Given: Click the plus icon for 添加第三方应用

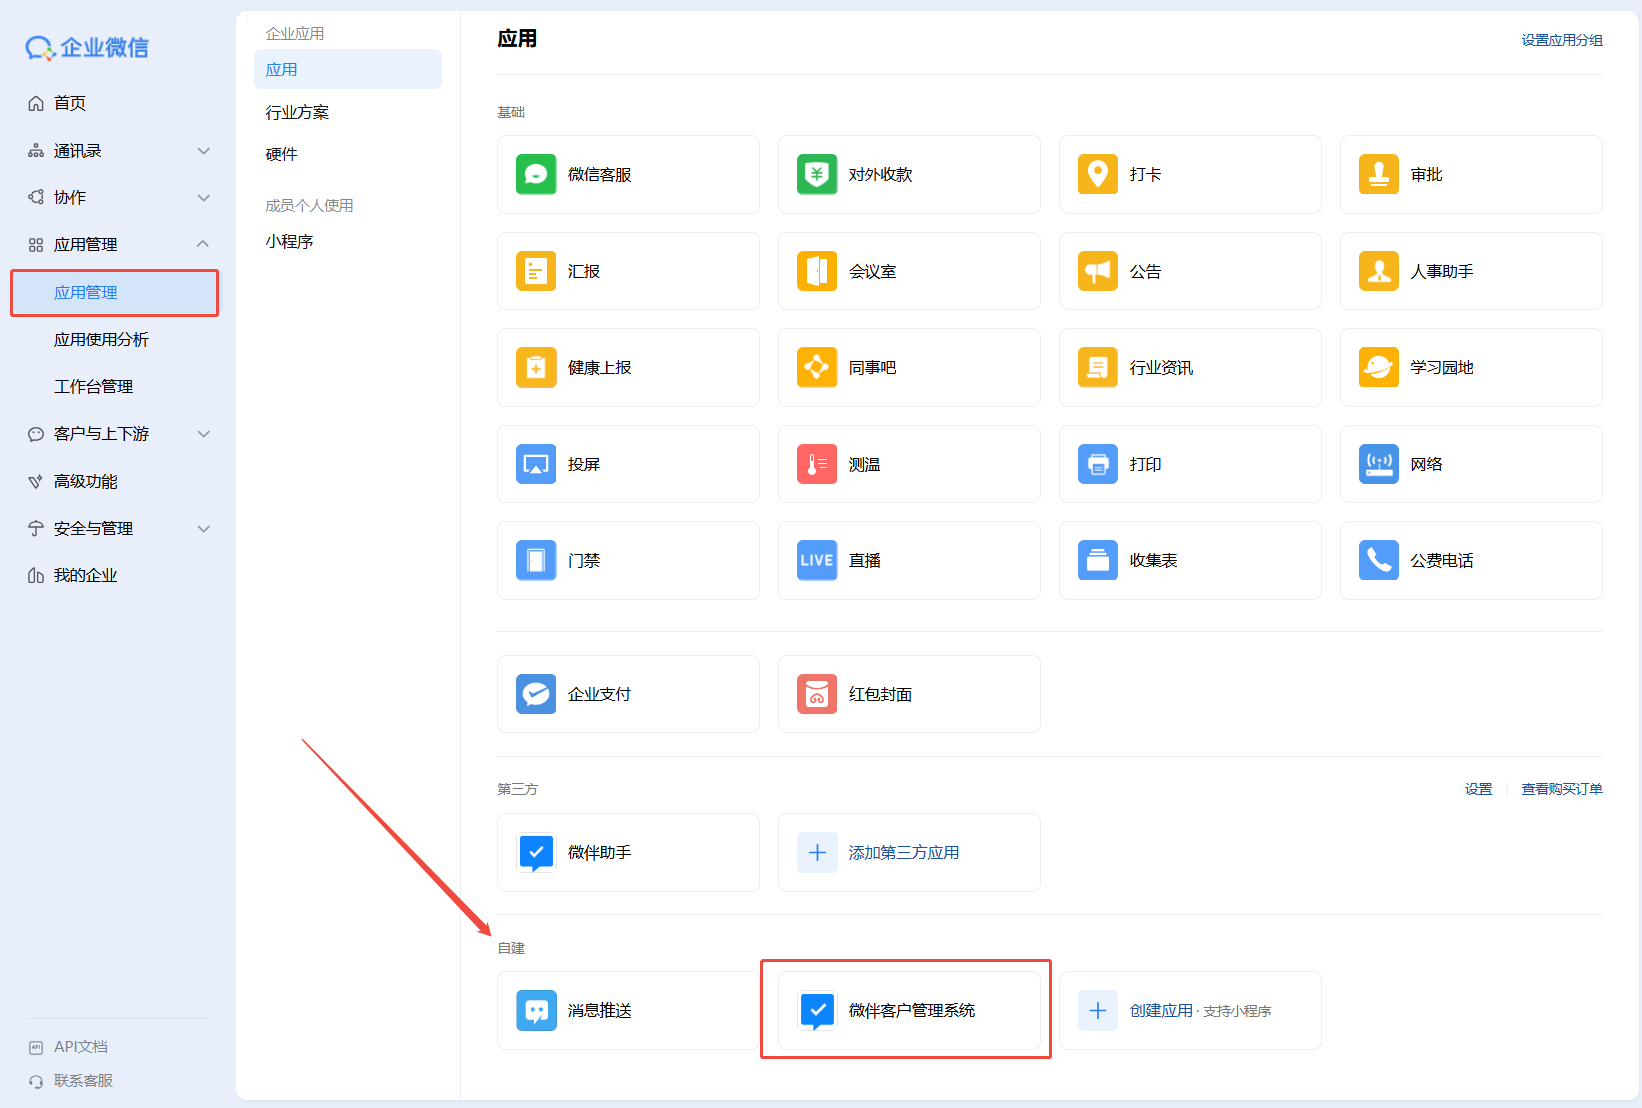Looking at the screenshot, I should click(x=817, y=852).
